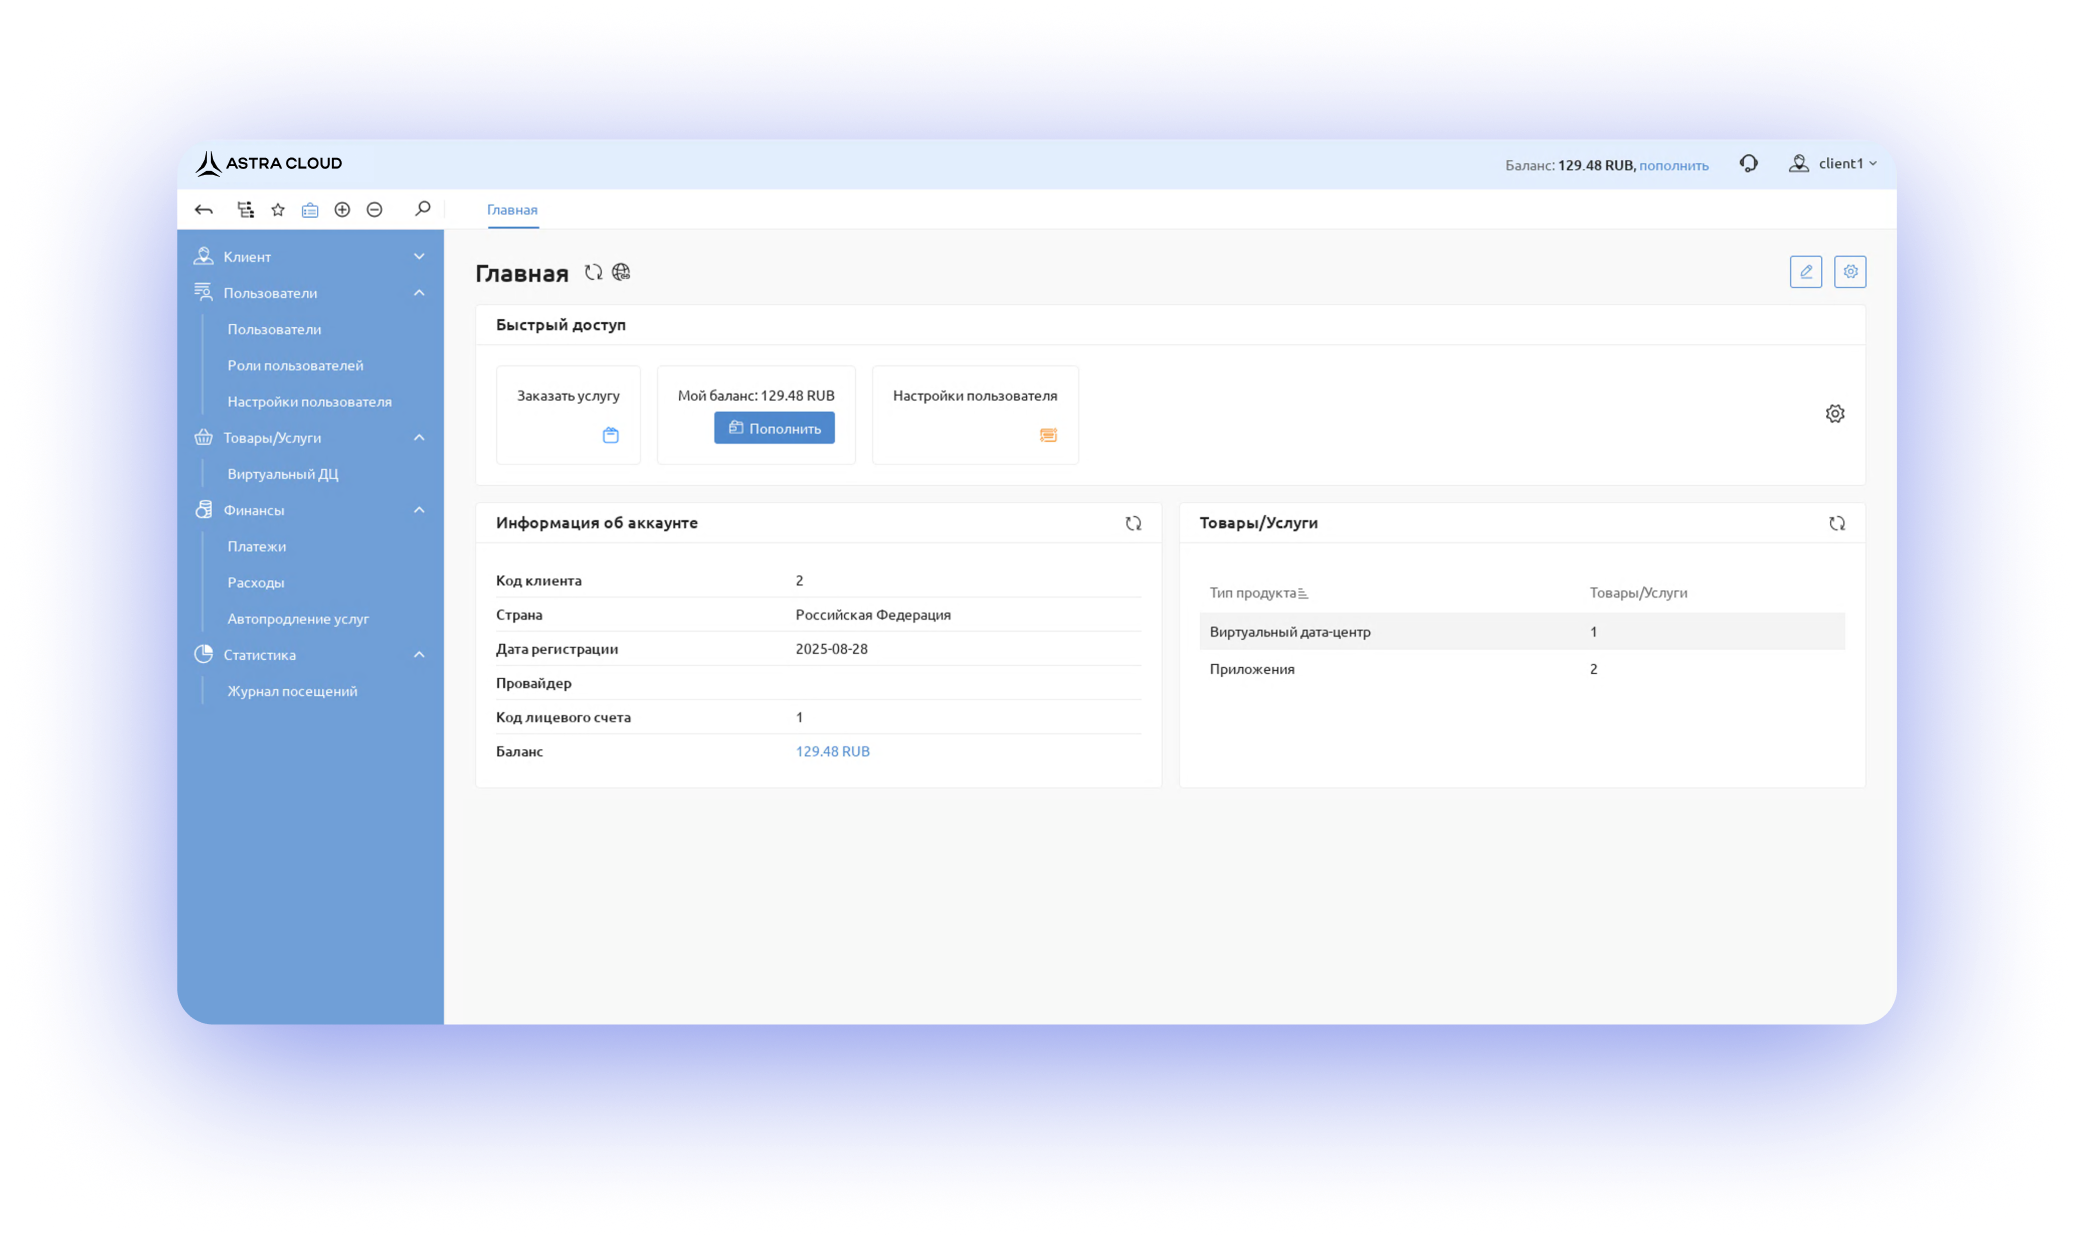Click the 129.48 RUB balance link
2073x1238 pixels.
coord(832,751)
